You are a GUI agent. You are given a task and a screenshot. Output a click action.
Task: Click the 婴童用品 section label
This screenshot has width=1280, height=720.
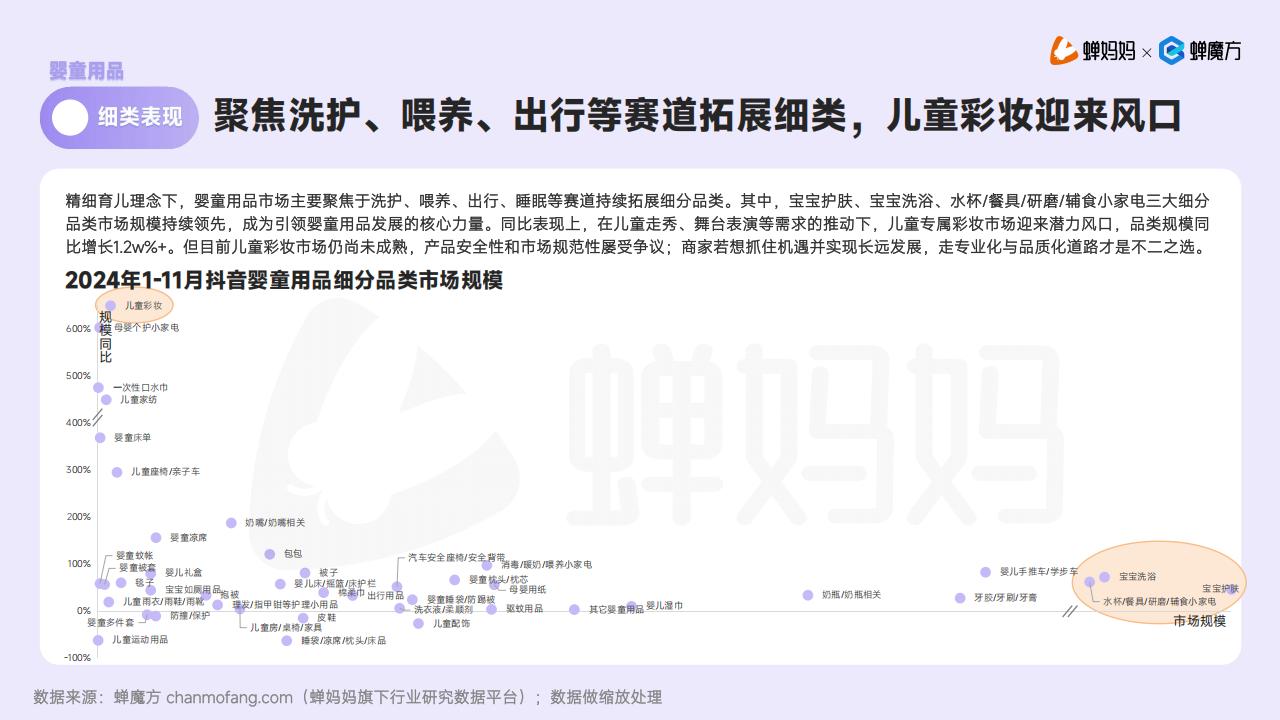pos(86,70)
